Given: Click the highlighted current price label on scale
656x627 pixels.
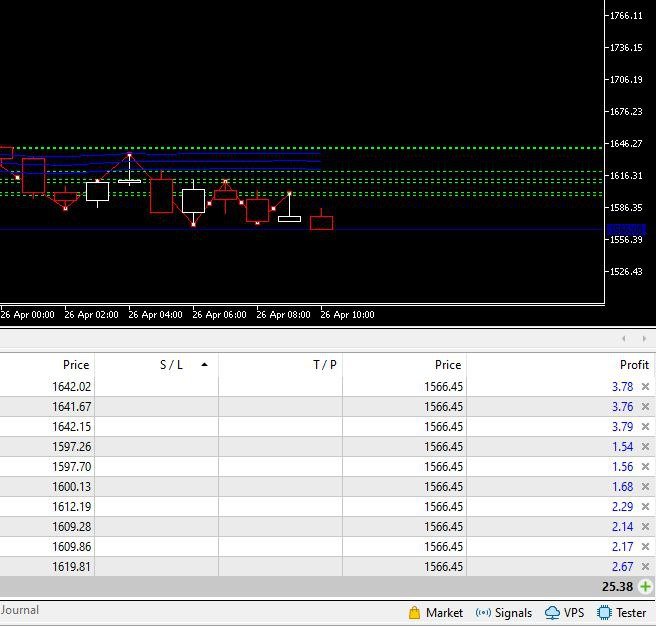Looking at the screenshot, I should (627, 229).
